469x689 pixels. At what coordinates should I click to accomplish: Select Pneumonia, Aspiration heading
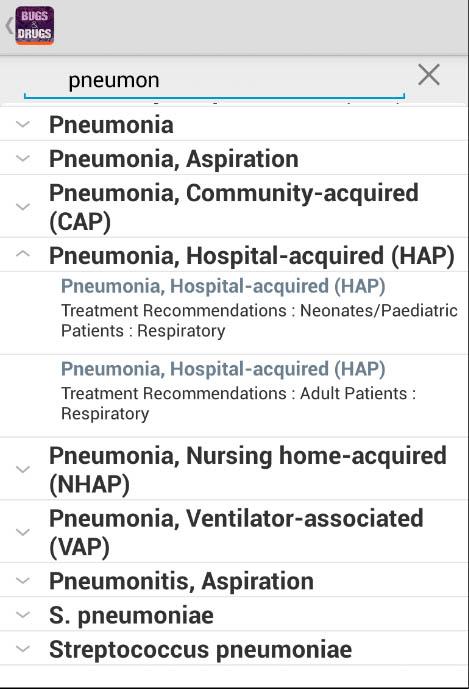pyautogui.click(x=174, y=159)
